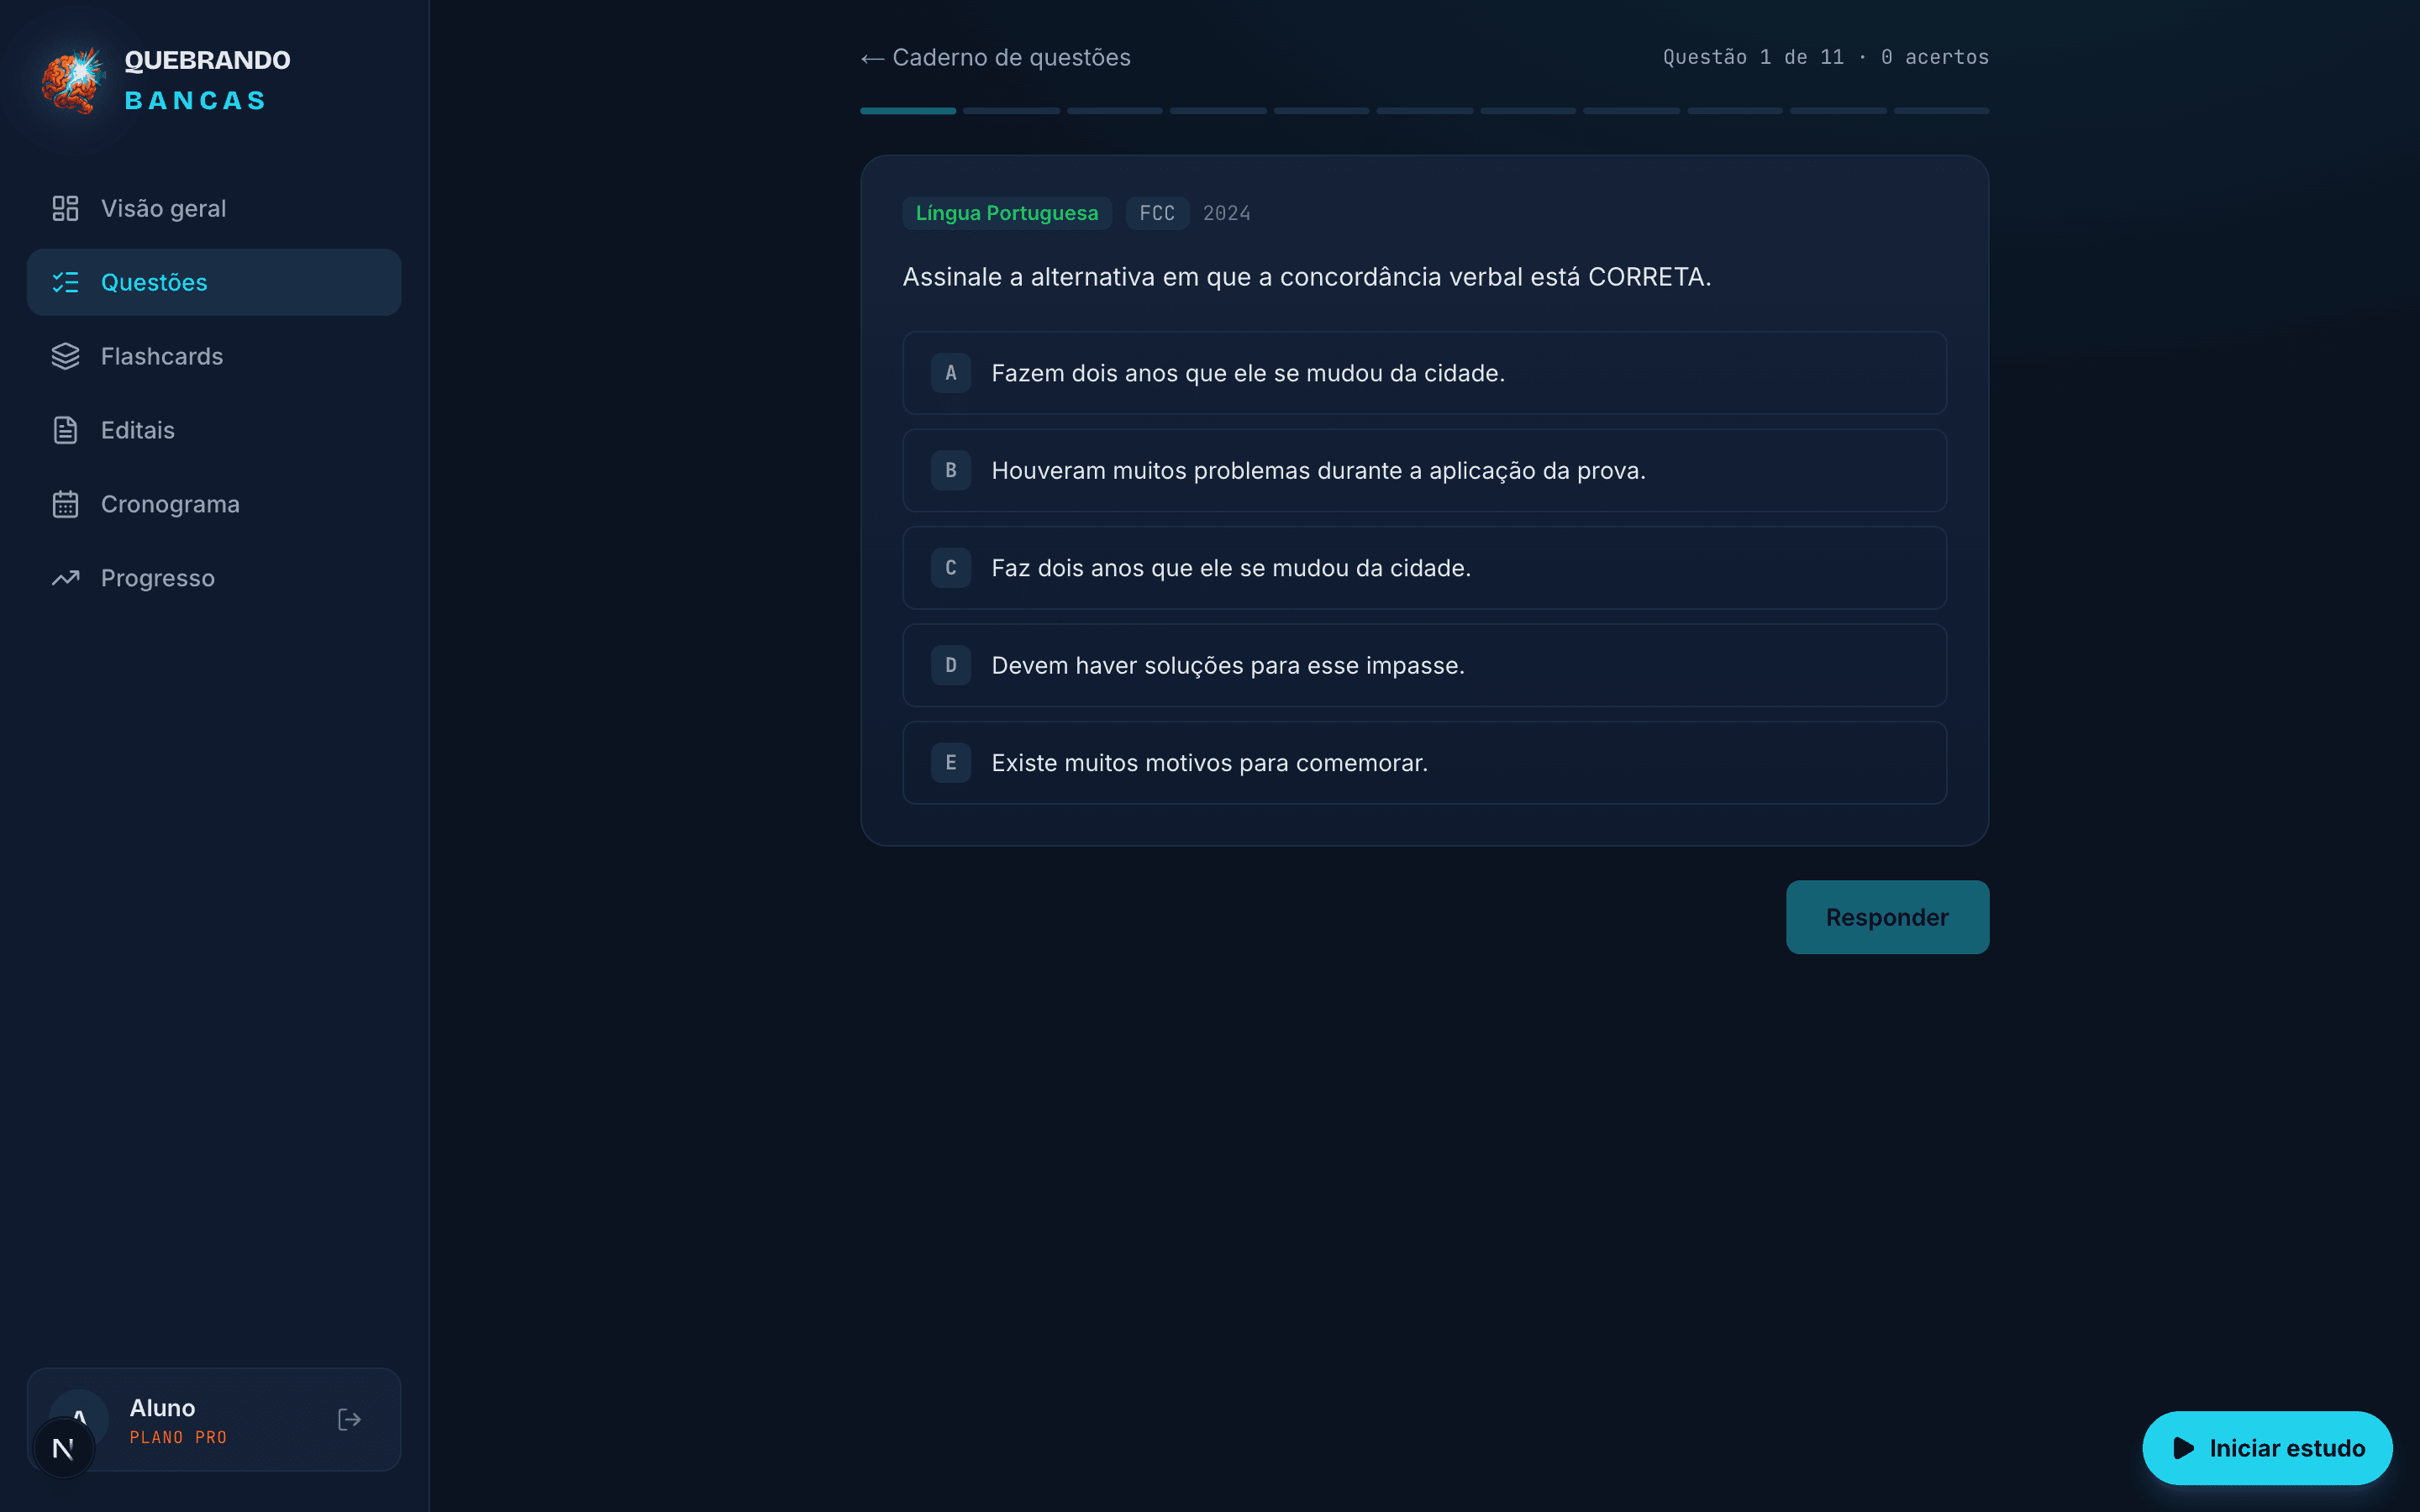This screenshot has height=1512, width=2420.
Task: Open the Progresso trend-line icon
Action: (65, 578)
